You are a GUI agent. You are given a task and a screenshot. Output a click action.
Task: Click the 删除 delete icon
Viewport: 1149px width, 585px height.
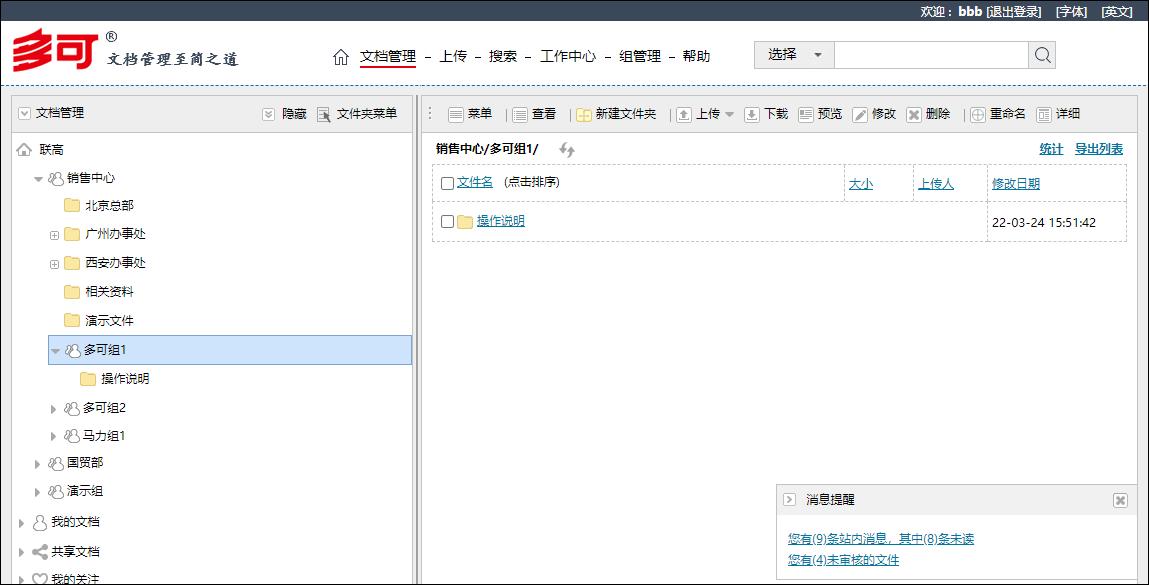(911, 113)
